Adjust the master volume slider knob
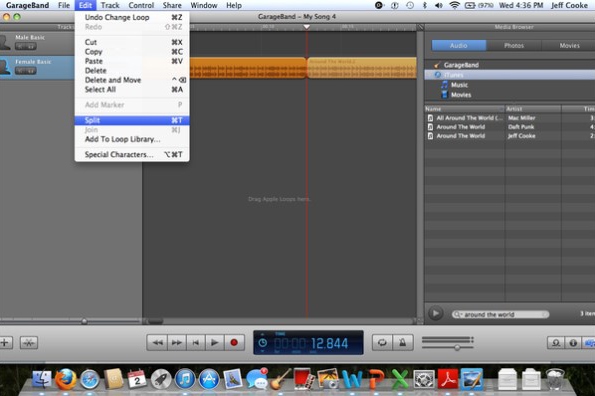 pyautogui.click(x=458, y=347)
